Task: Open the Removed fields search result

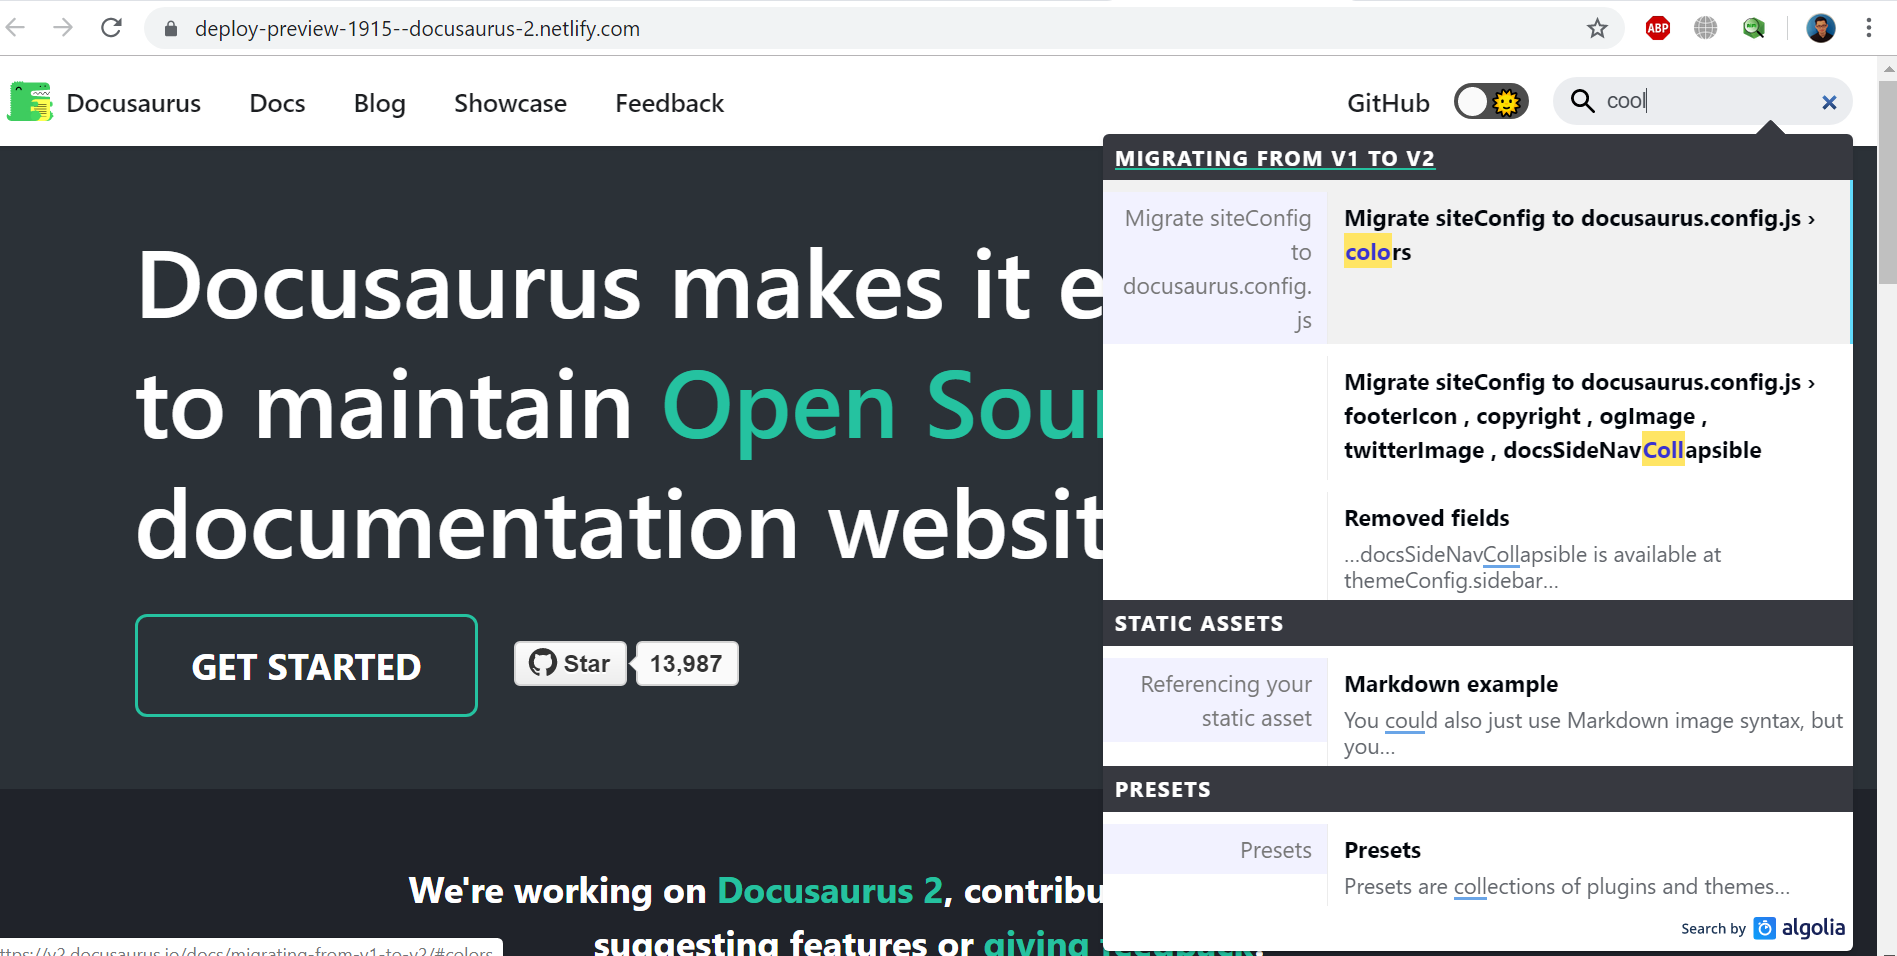Action: (x=1590, y=547)
